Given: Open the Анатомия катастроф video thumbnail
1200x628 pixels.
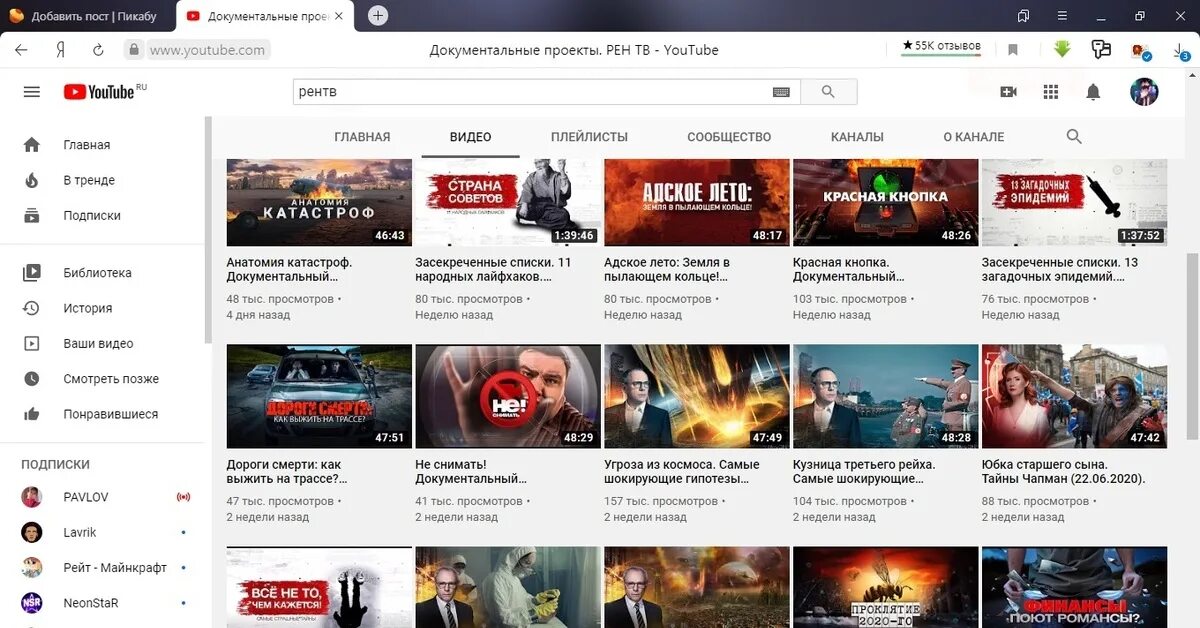Looking at the screenshot, I should pyautogui.click(x=319, y=203).
